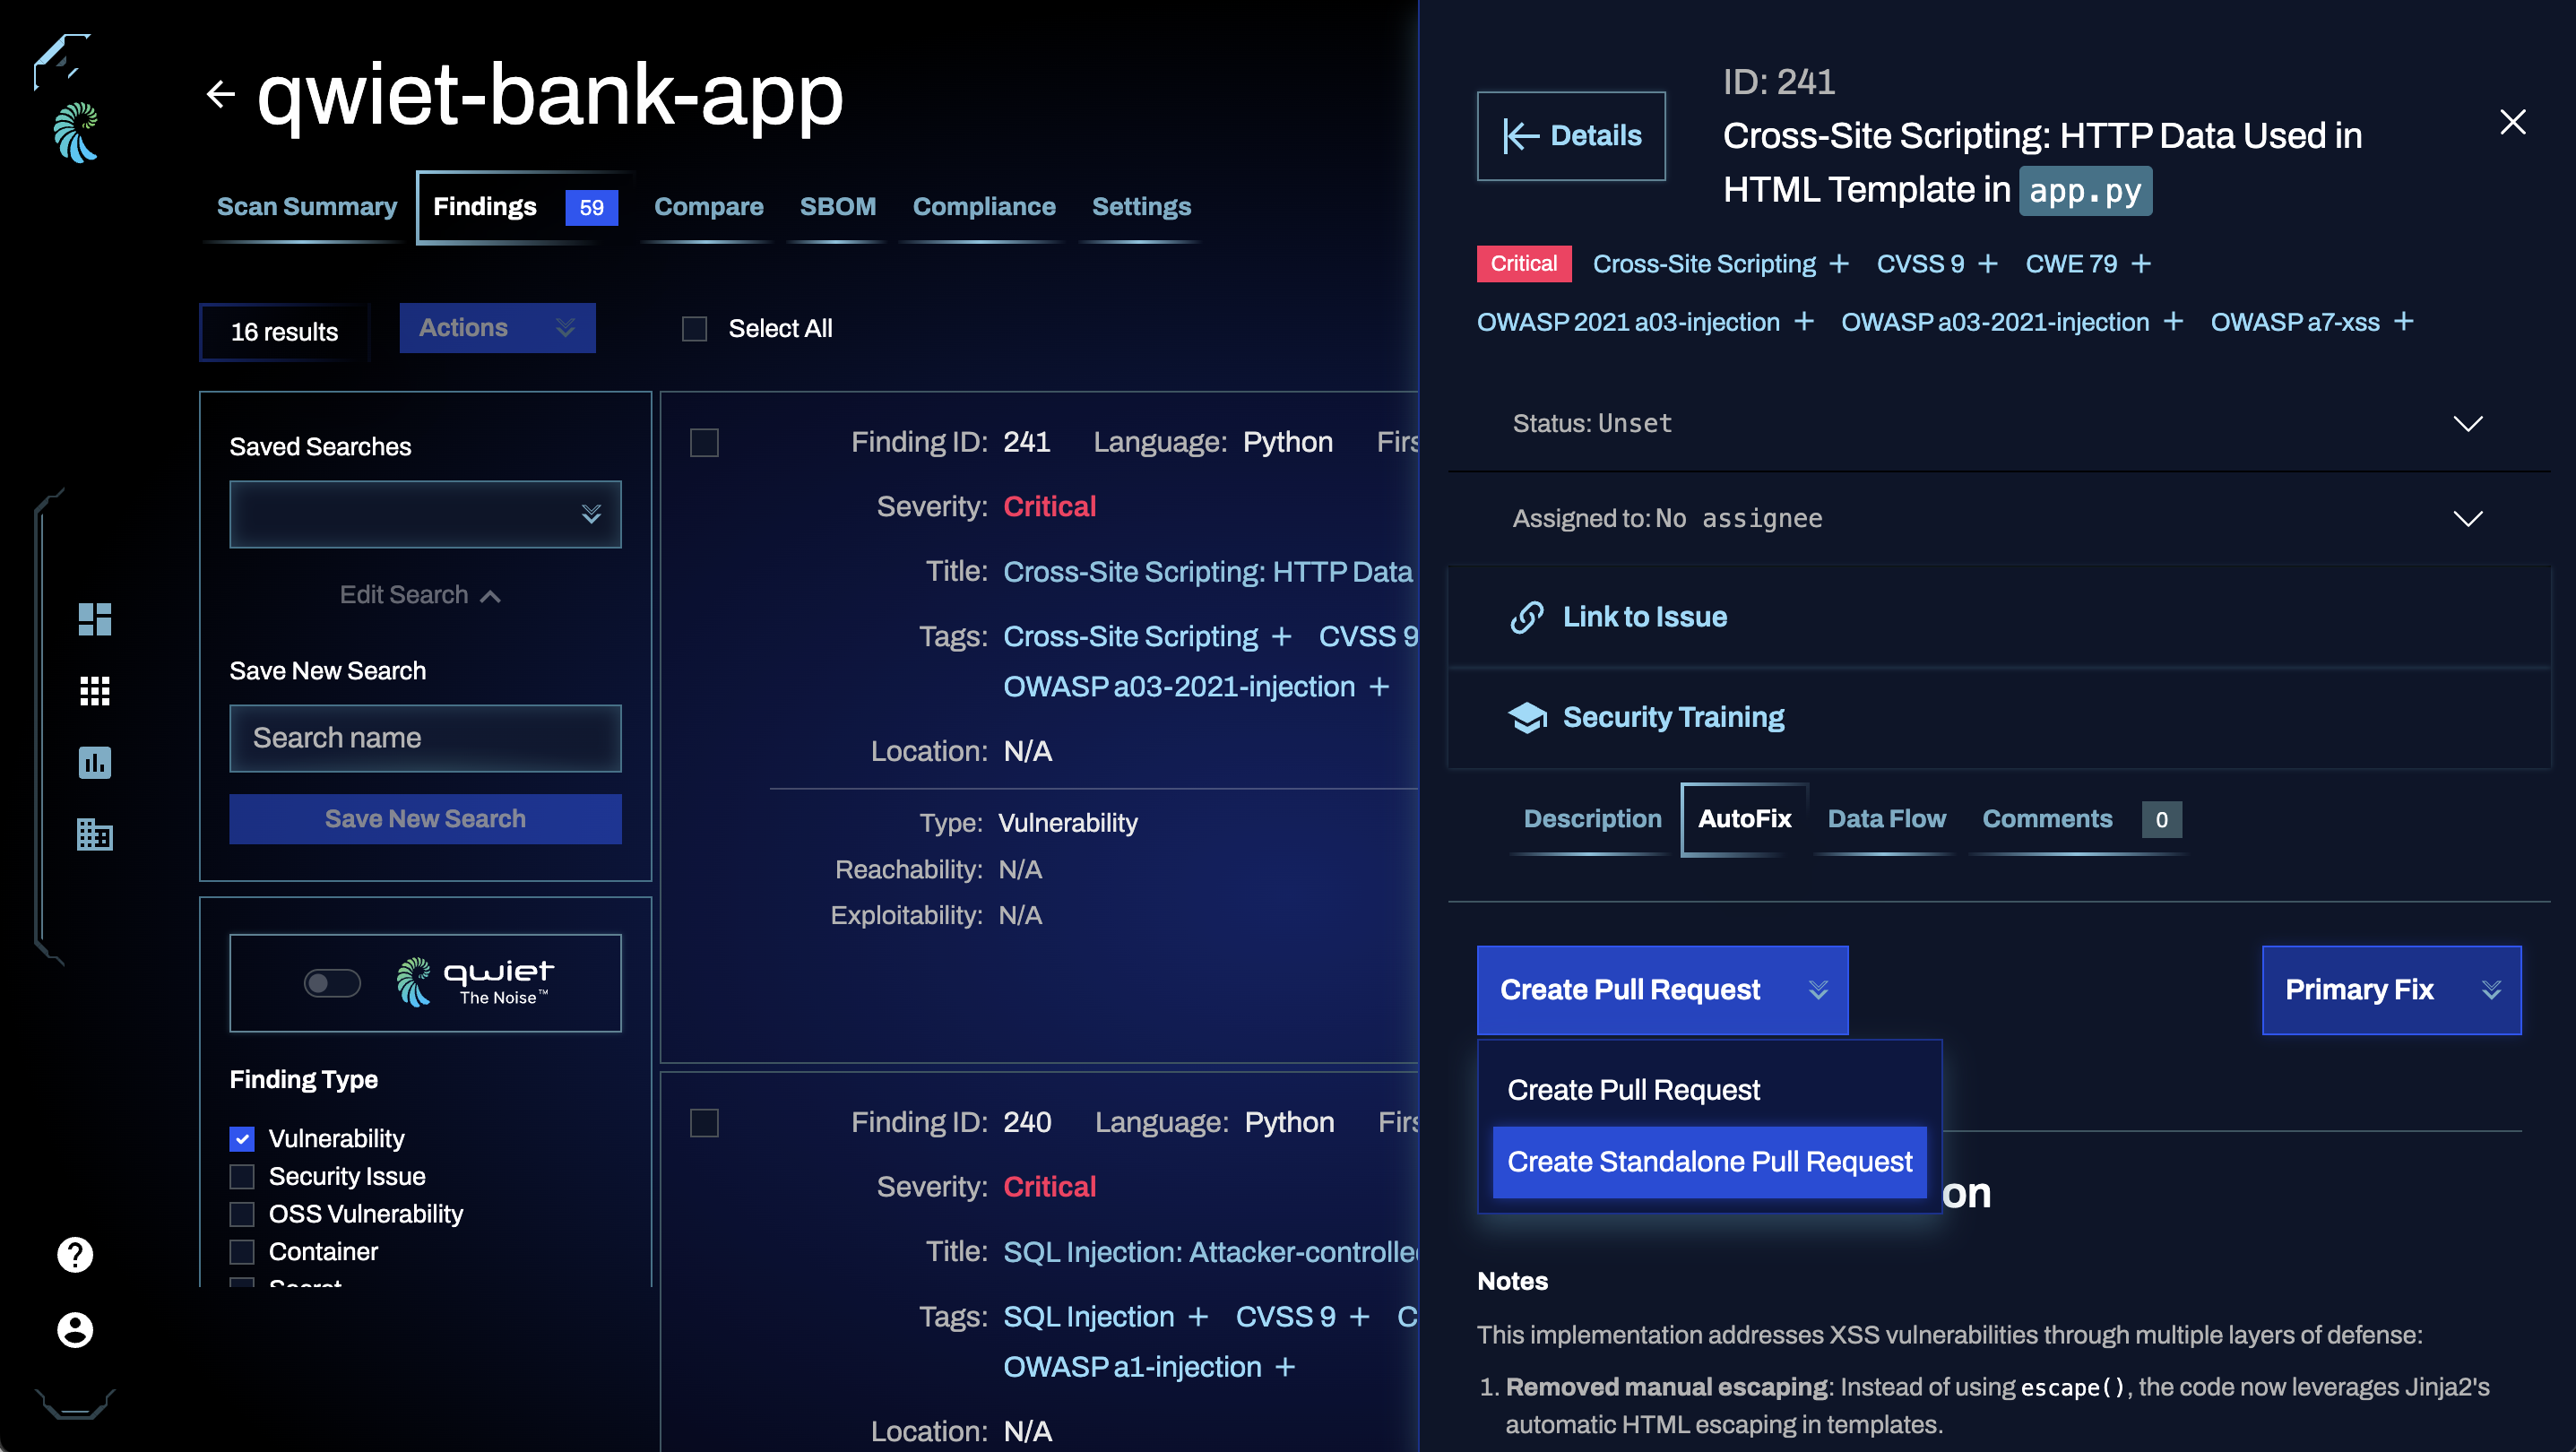This screenshot has height=1452, width=2576.
Task: Uncheck the Vulnerability finding type
Action: click(x=242, y=1138)
